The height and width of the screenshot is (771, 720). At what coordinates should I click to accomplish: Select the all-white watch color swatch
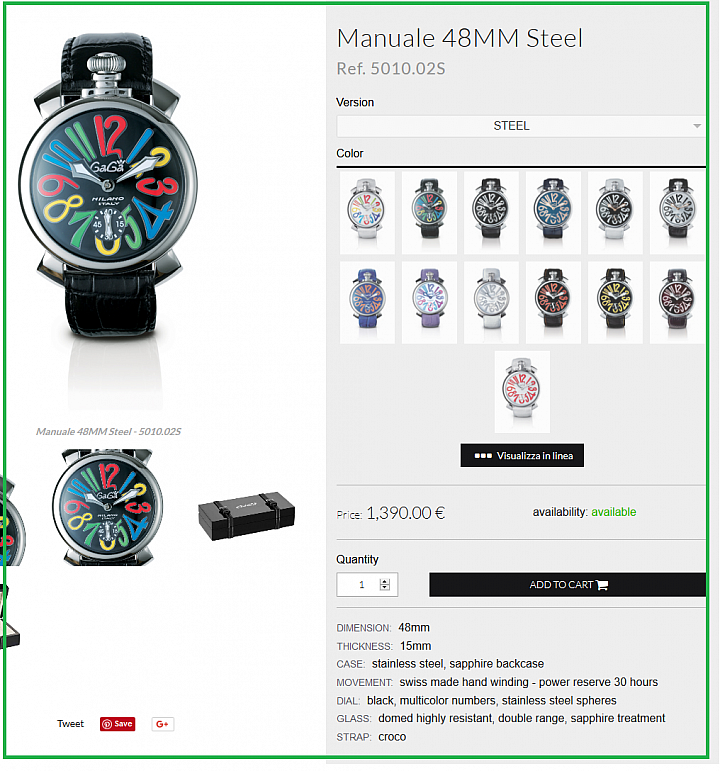[x=491, y=302]
